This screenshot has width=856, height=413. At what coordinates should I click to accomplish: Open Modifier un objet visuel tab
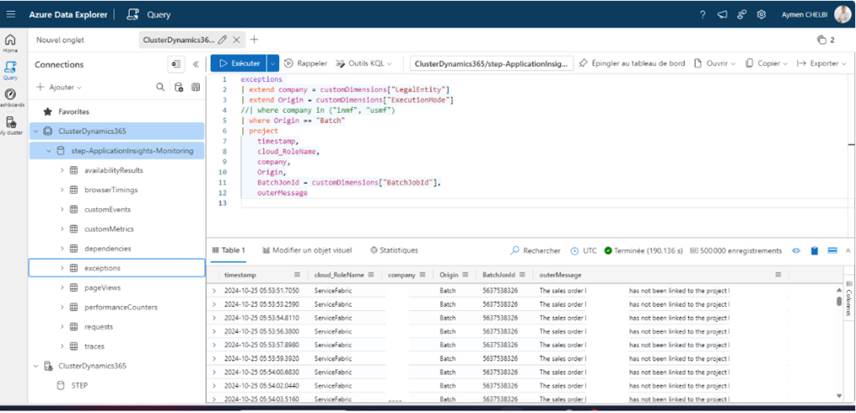pos(307,250)
